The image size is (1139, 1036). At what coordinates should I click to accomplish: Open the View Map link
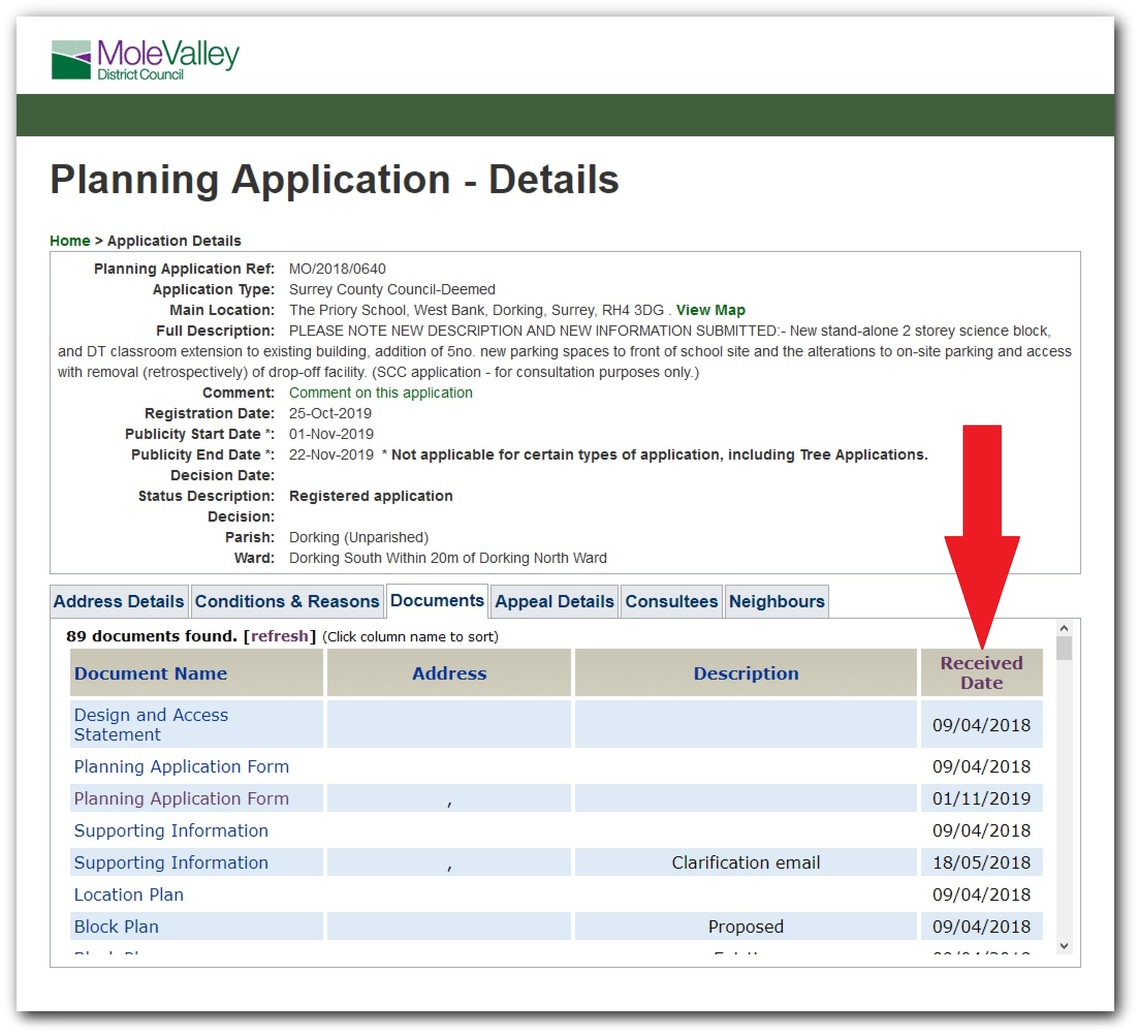click(710, 310)
